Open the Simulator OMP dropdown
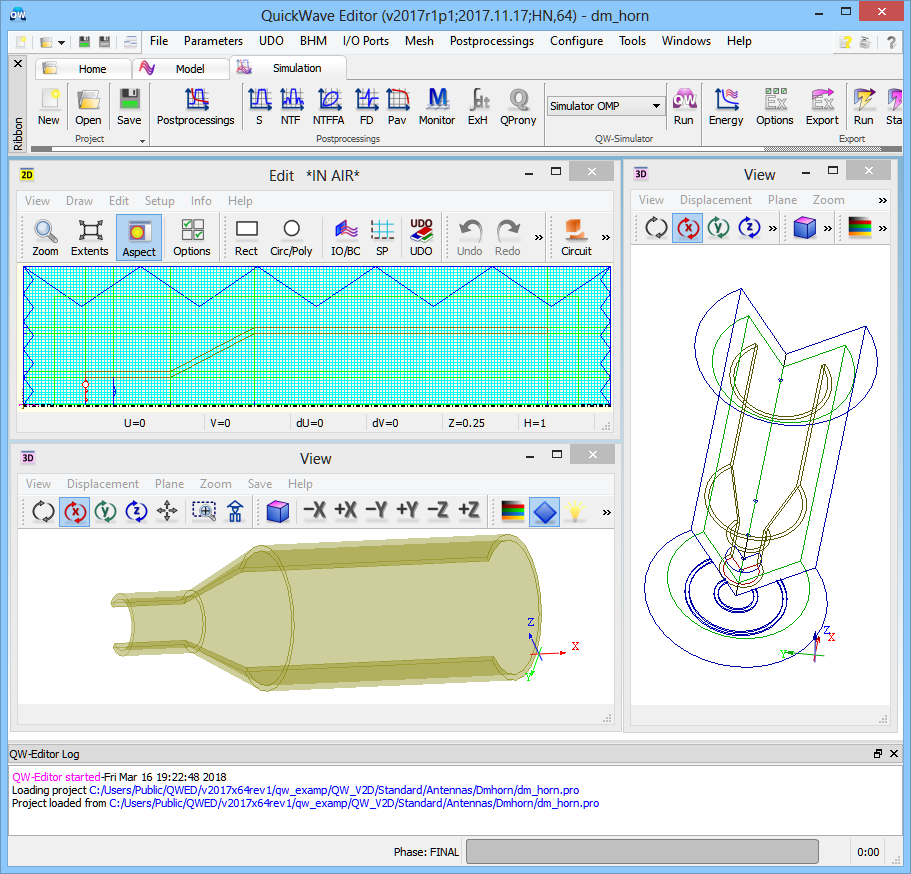 656,106
